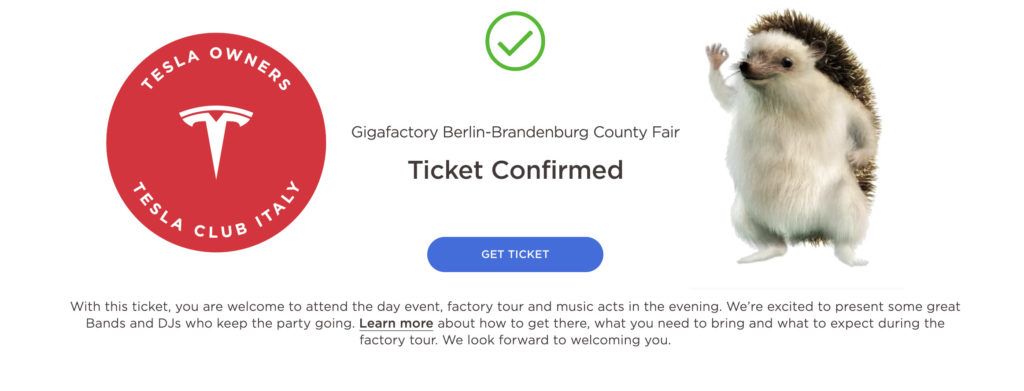Click the red Tesla Owners club badge

click(216, 142)
